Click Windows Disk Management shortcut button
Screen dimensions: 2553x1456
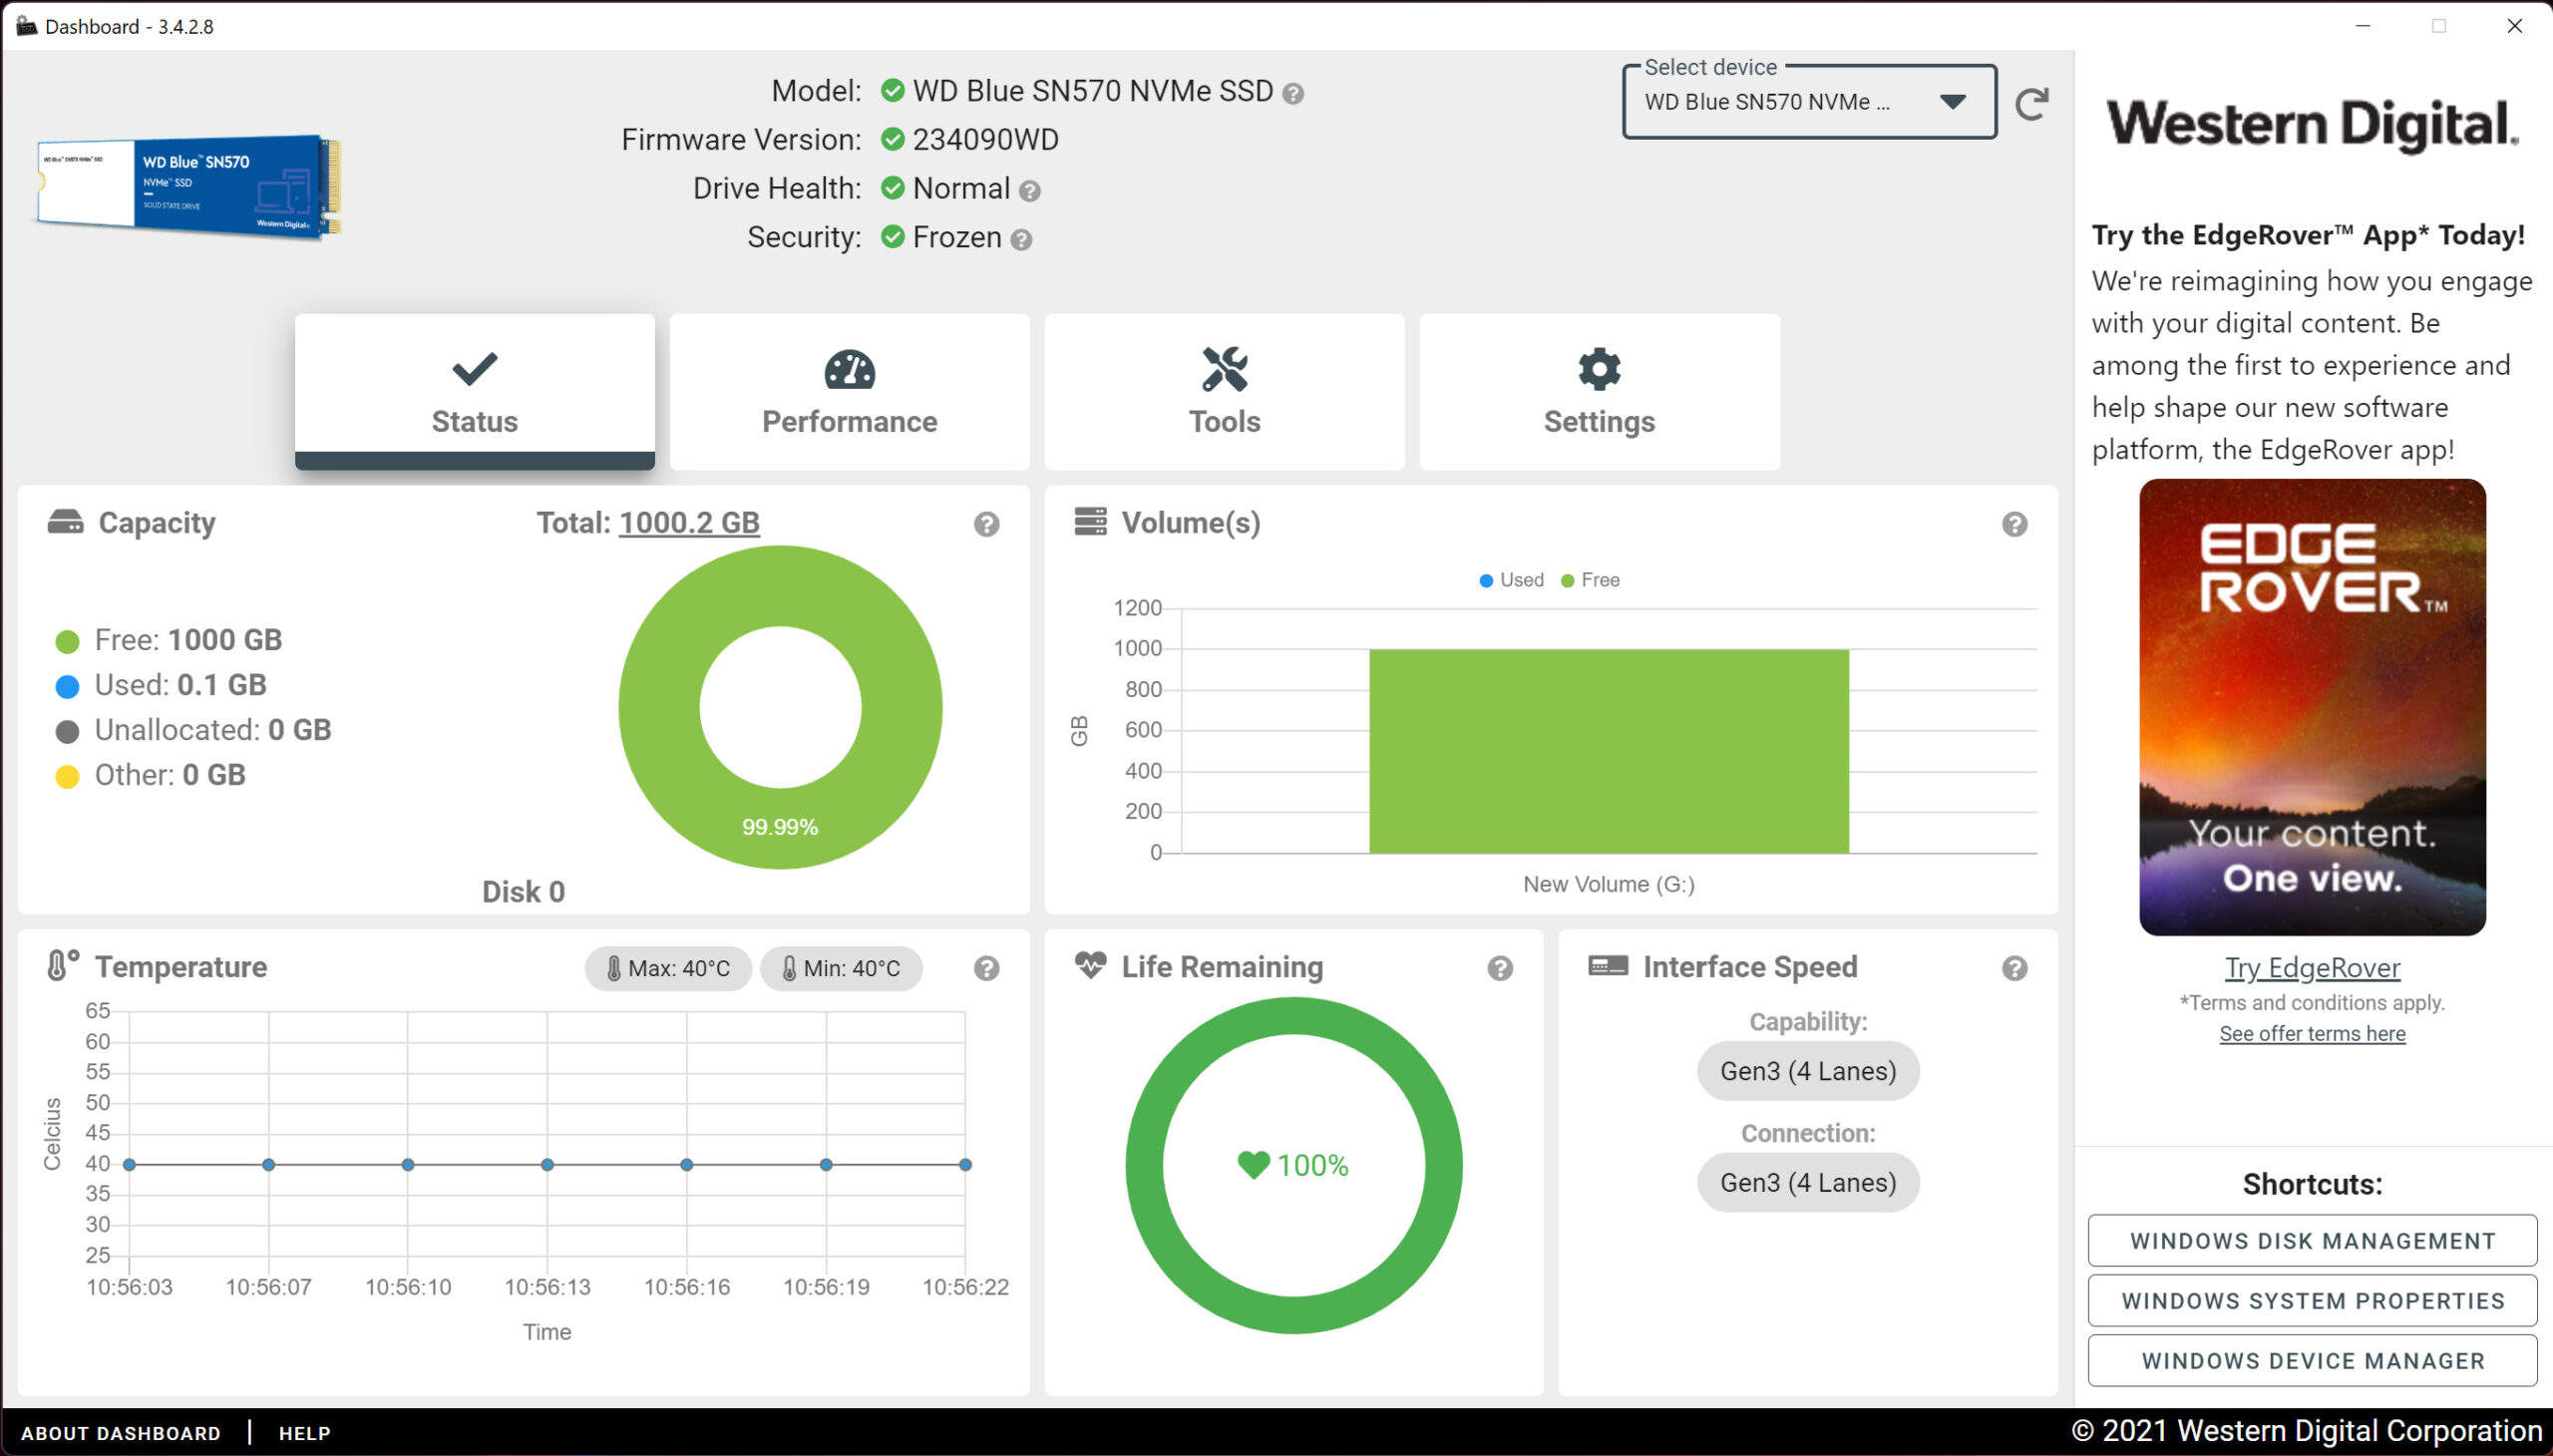[2312, 1241]
